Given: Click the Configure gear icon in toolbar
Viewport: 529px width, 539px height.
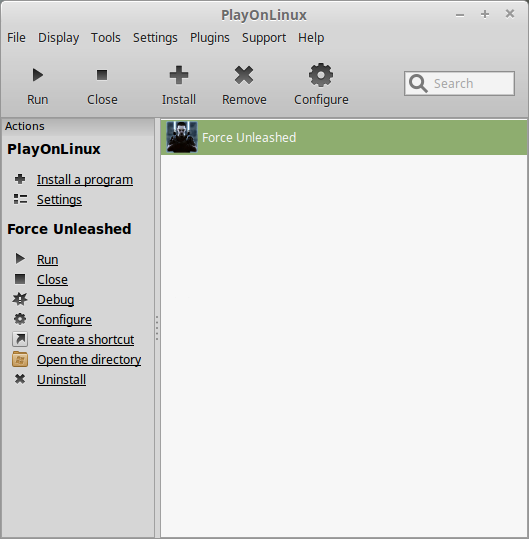Looking at the screenshot, I should coord(321,75).
